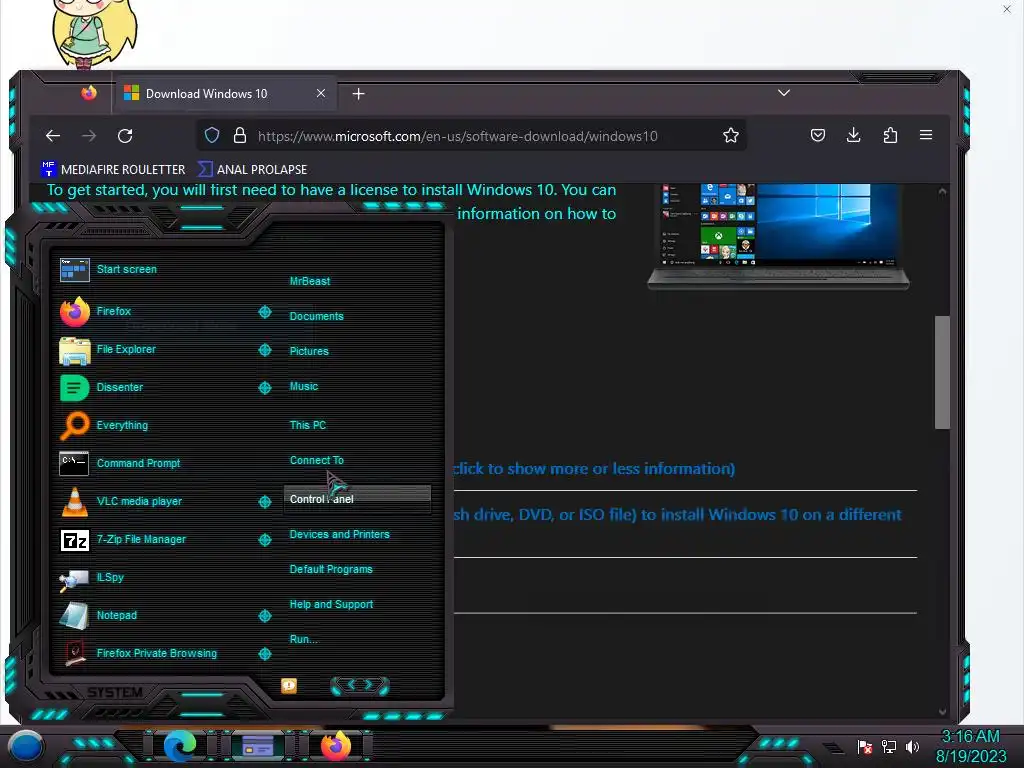Open Command Prompt from start menu
The height and width of the screenshot is (768, 1024).
click(x=138, y=463)
